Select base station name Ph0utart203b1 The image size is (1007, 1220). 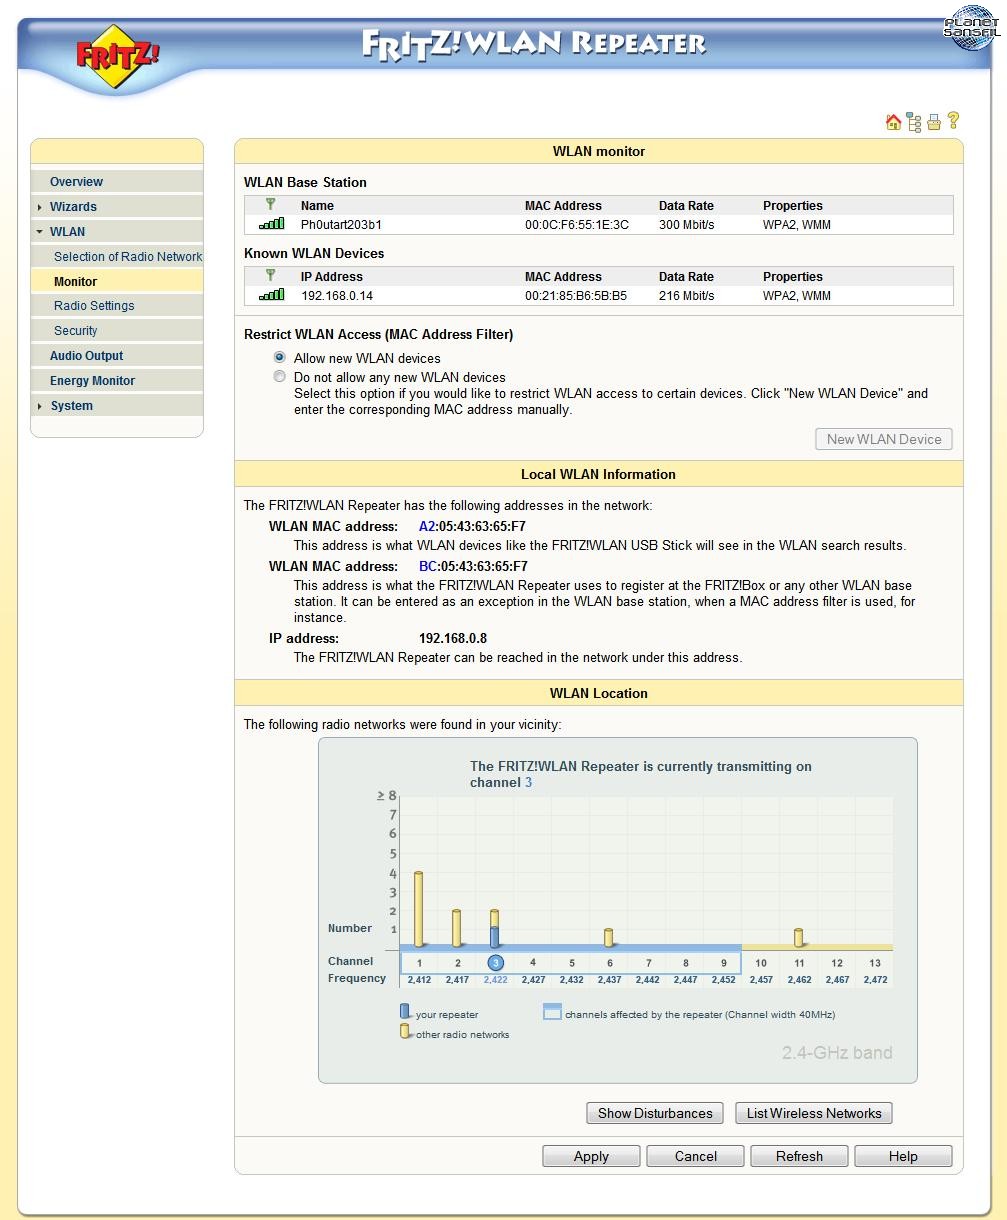[341, 225]
